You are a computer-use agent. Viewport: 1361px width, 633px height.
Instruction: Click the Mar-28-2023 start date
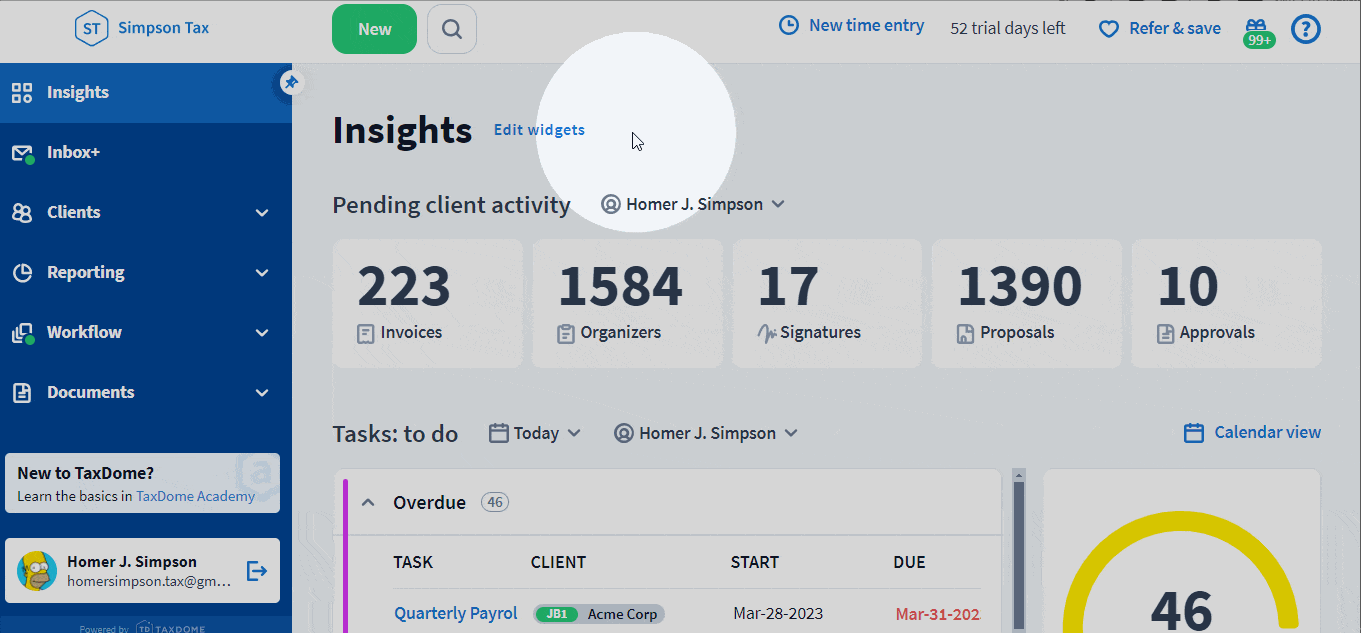coord(778,613)
